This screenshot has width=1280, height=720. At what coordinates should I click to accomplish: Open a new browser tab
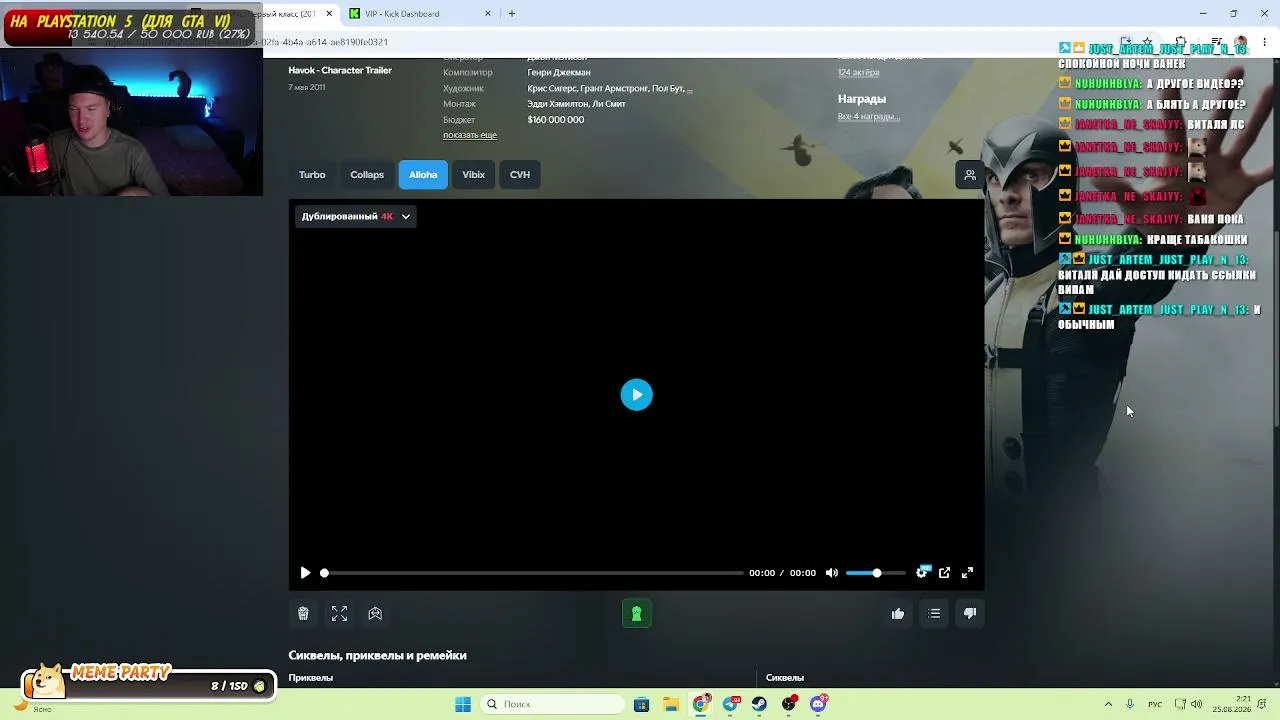click(512, 14)
